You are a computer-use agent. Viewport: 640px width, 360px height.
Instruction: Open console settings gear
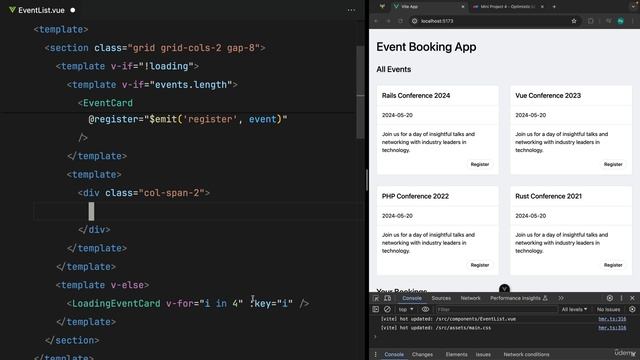click(x=632, y=309)
